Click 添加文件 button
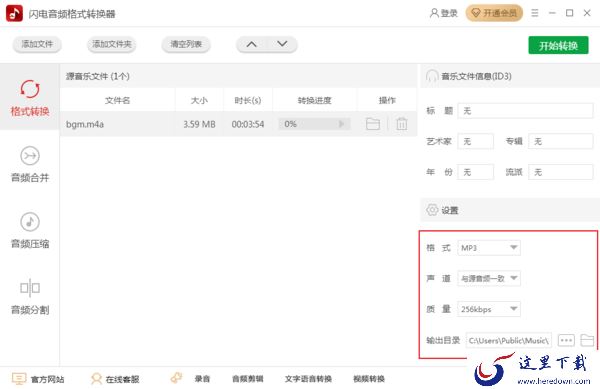 (37, 44)
